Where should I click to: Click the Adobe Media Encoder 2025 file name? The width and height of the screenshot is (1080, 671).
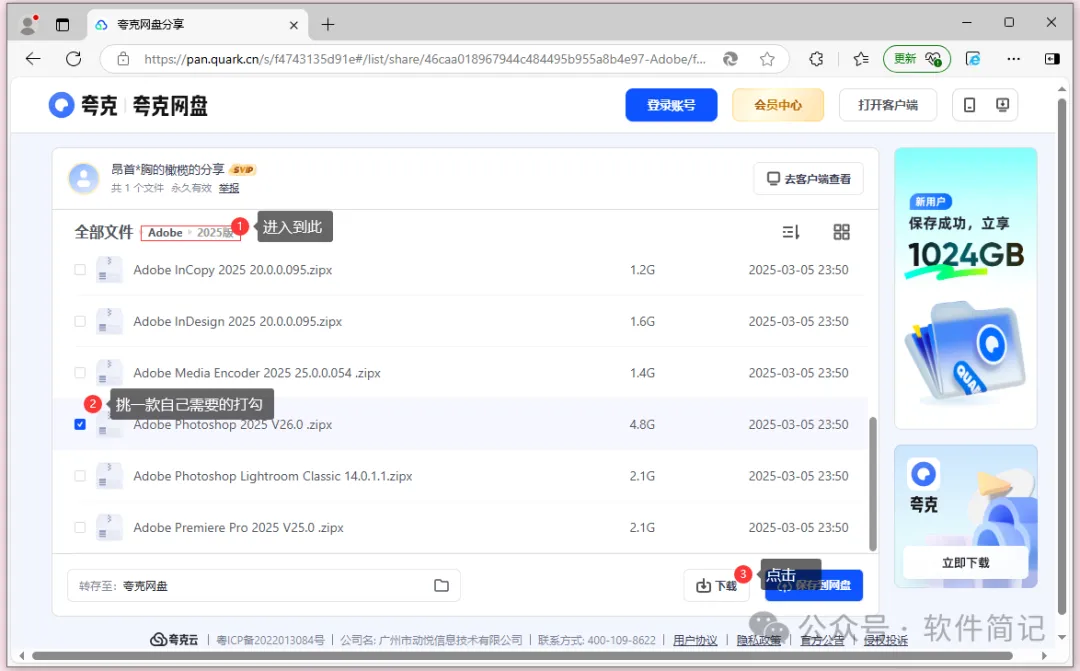257,373
